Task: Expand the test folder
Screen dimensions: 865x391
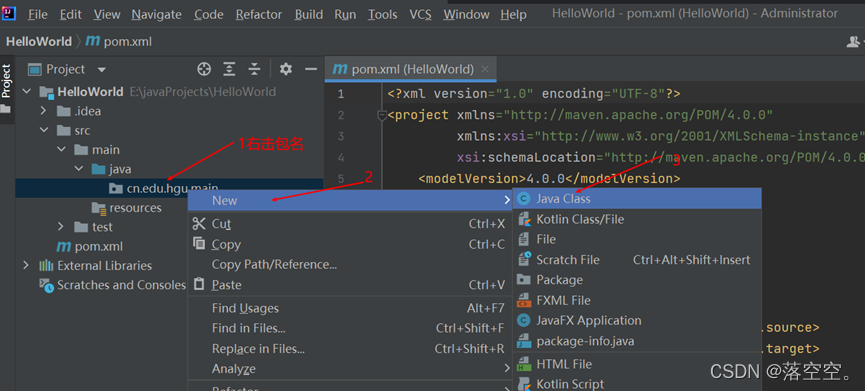Action: 61,227
